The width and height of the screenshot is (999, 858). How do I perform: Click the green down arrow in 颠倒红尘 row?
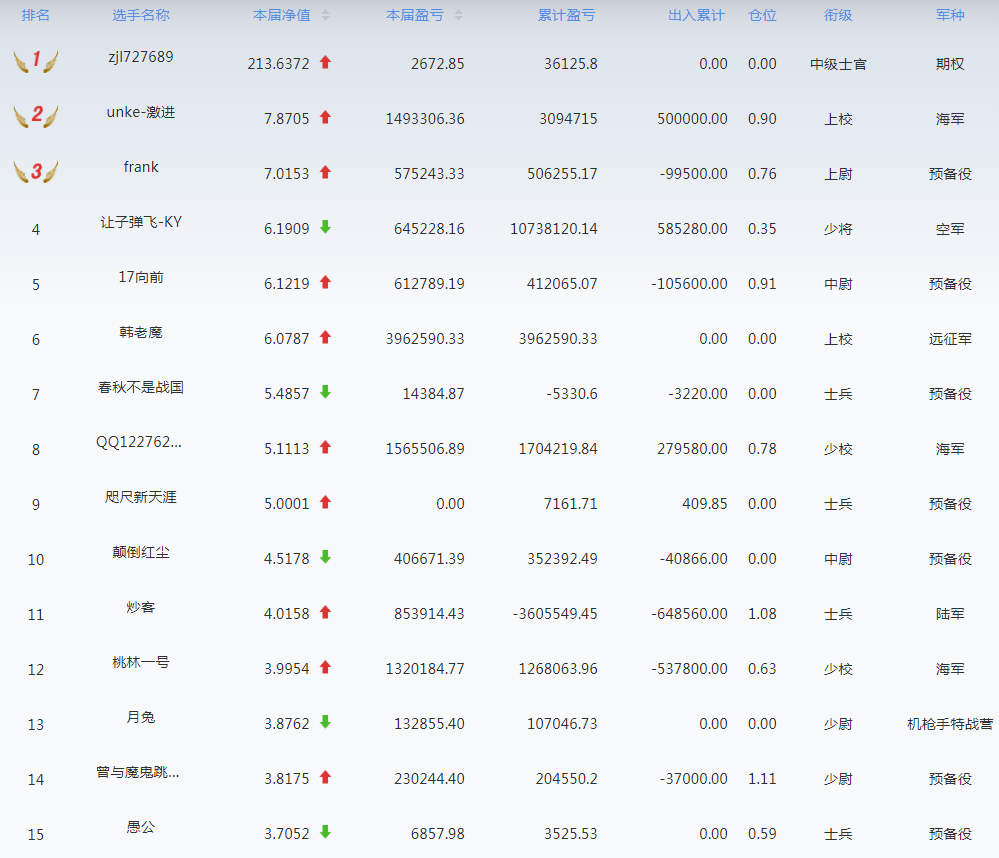click(326, 557)
